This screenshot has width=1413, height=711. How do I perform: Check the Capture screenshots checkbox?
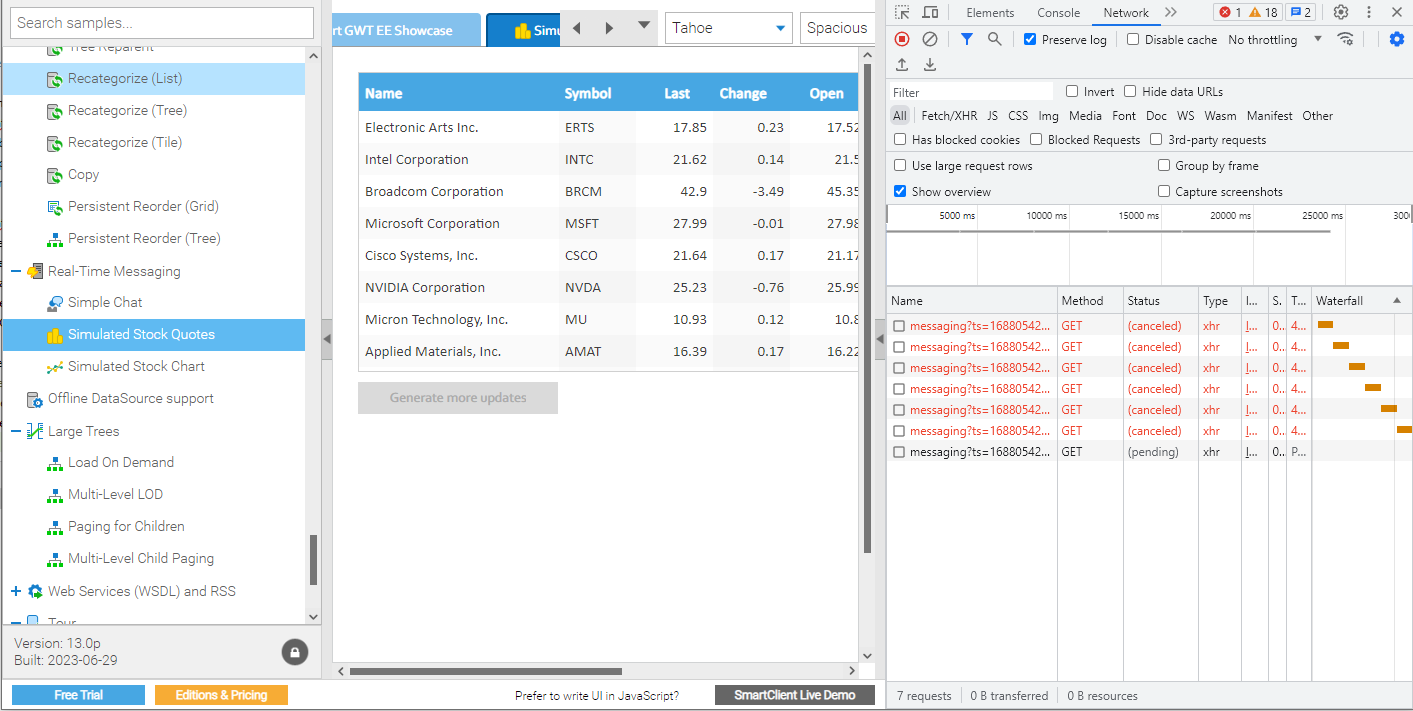coord(1164,191)
